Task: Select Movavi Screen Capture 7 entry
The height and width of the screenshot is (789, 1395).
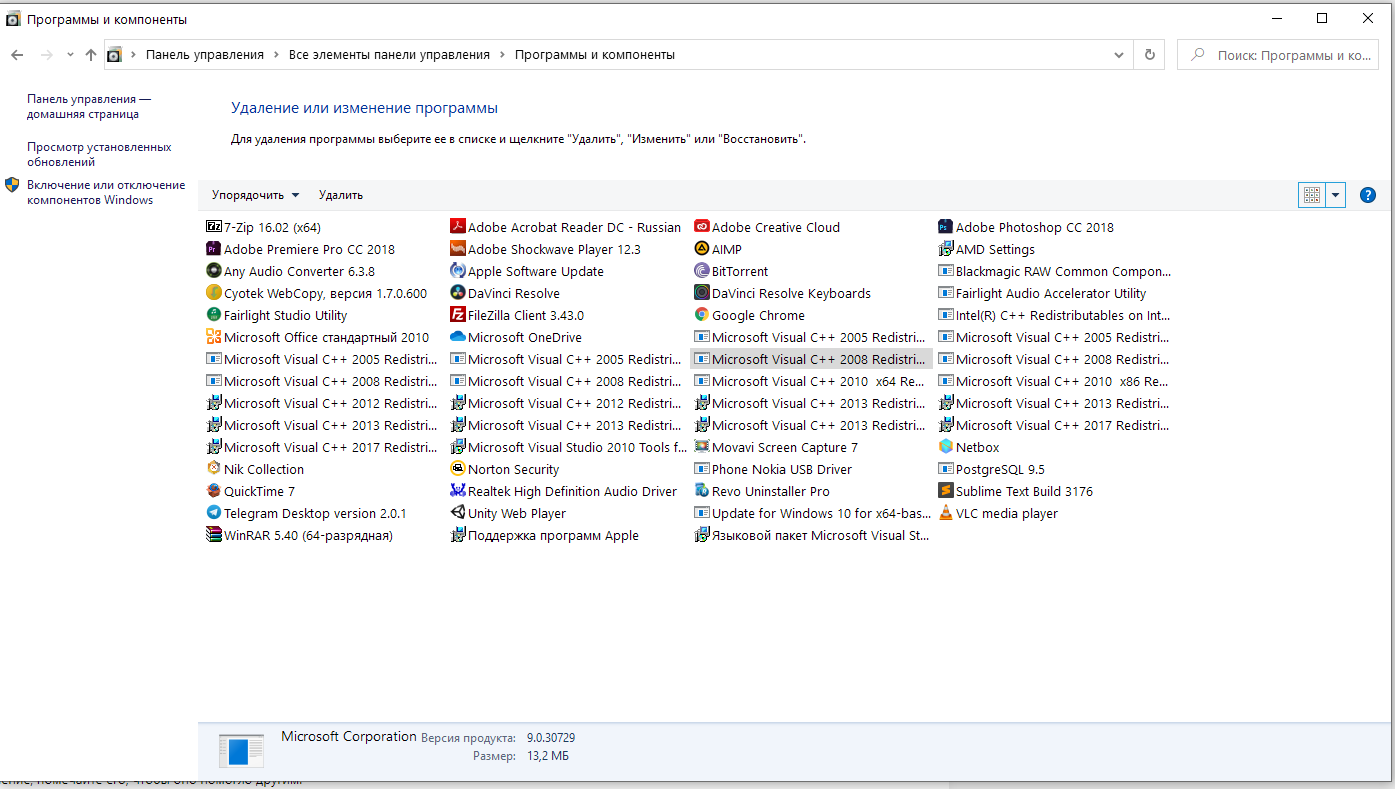Action: tap(776, 447)
